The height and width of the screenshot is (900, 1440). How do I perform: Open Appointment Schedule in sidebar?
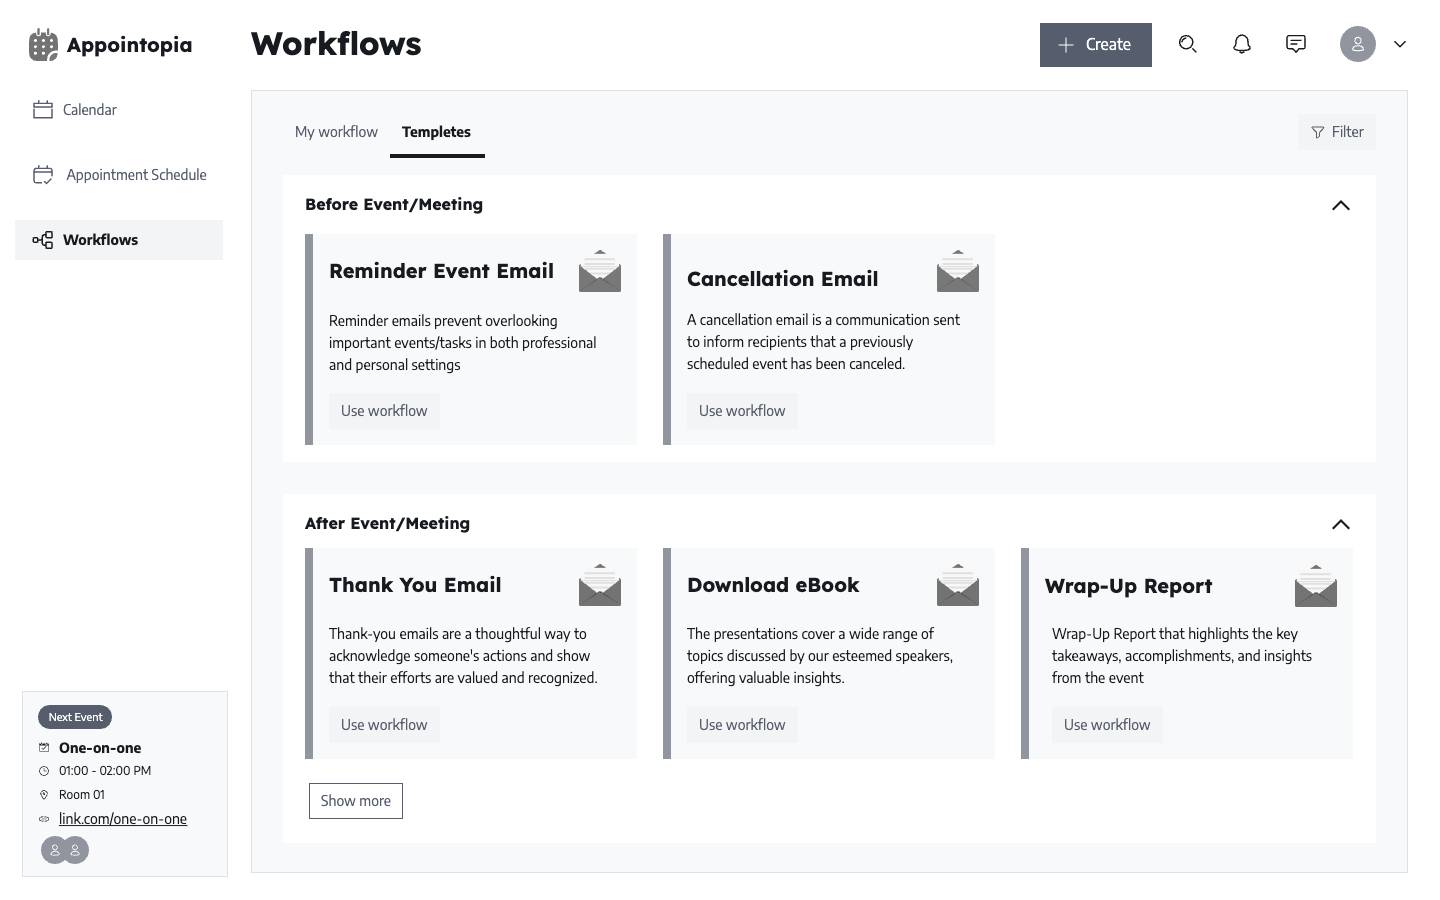point(136,175)
